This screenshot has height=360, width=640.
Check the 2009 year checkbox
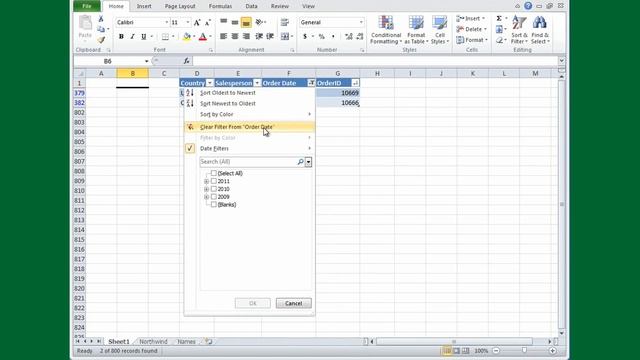tap(214, 197)
